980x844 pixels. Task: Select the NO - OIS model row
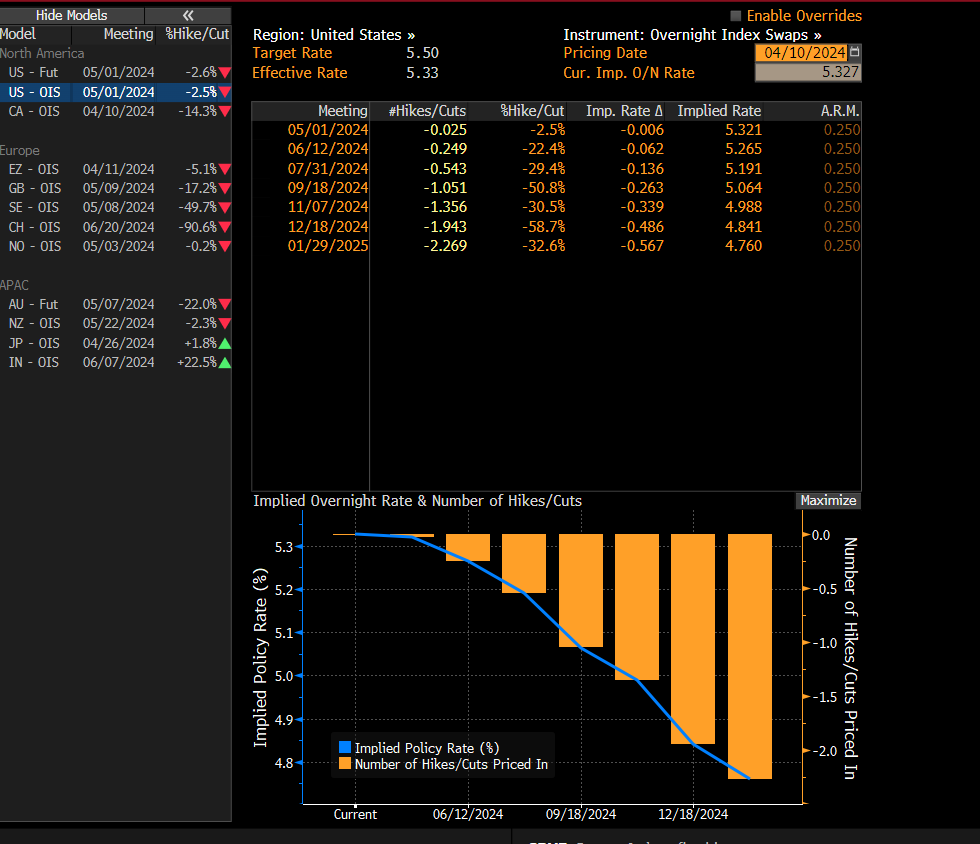[116, 246]
